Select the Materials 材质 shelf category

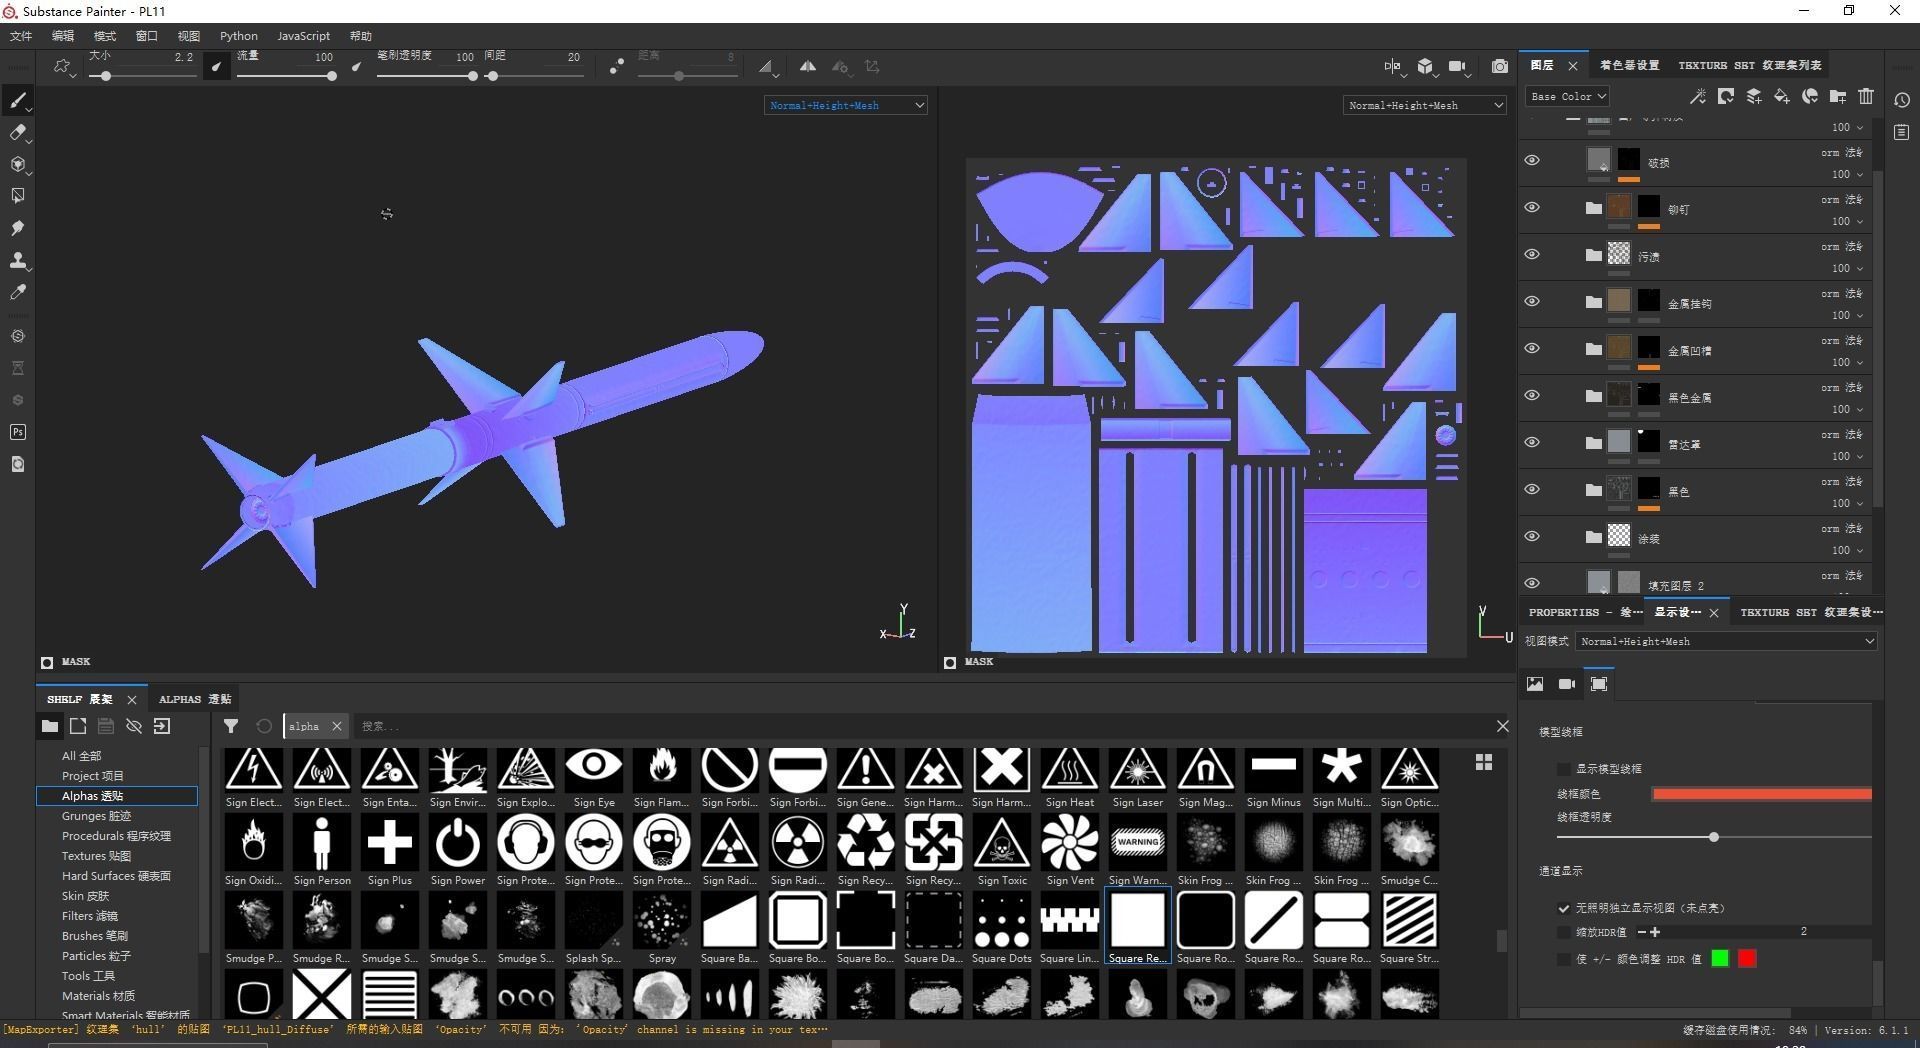pyautogui.click(x=98, y=996)
